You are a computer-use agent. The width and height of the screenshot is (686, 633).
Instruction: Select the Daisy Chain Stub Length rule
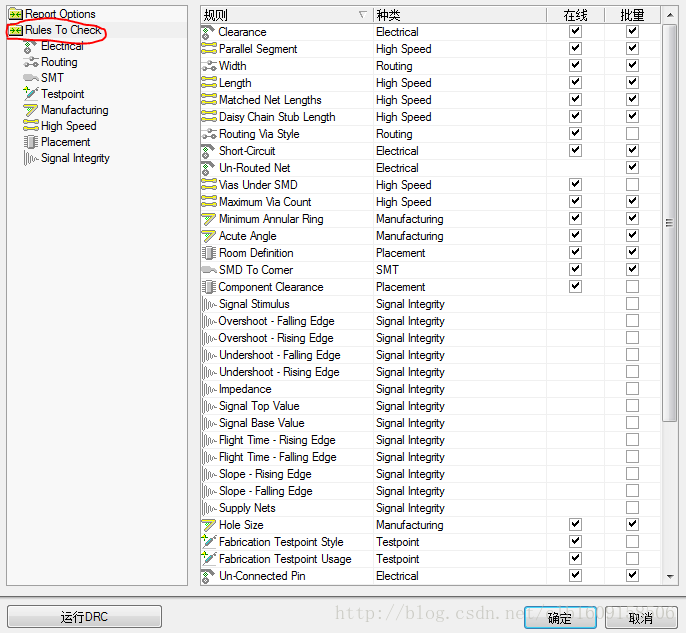coord(430,117)
